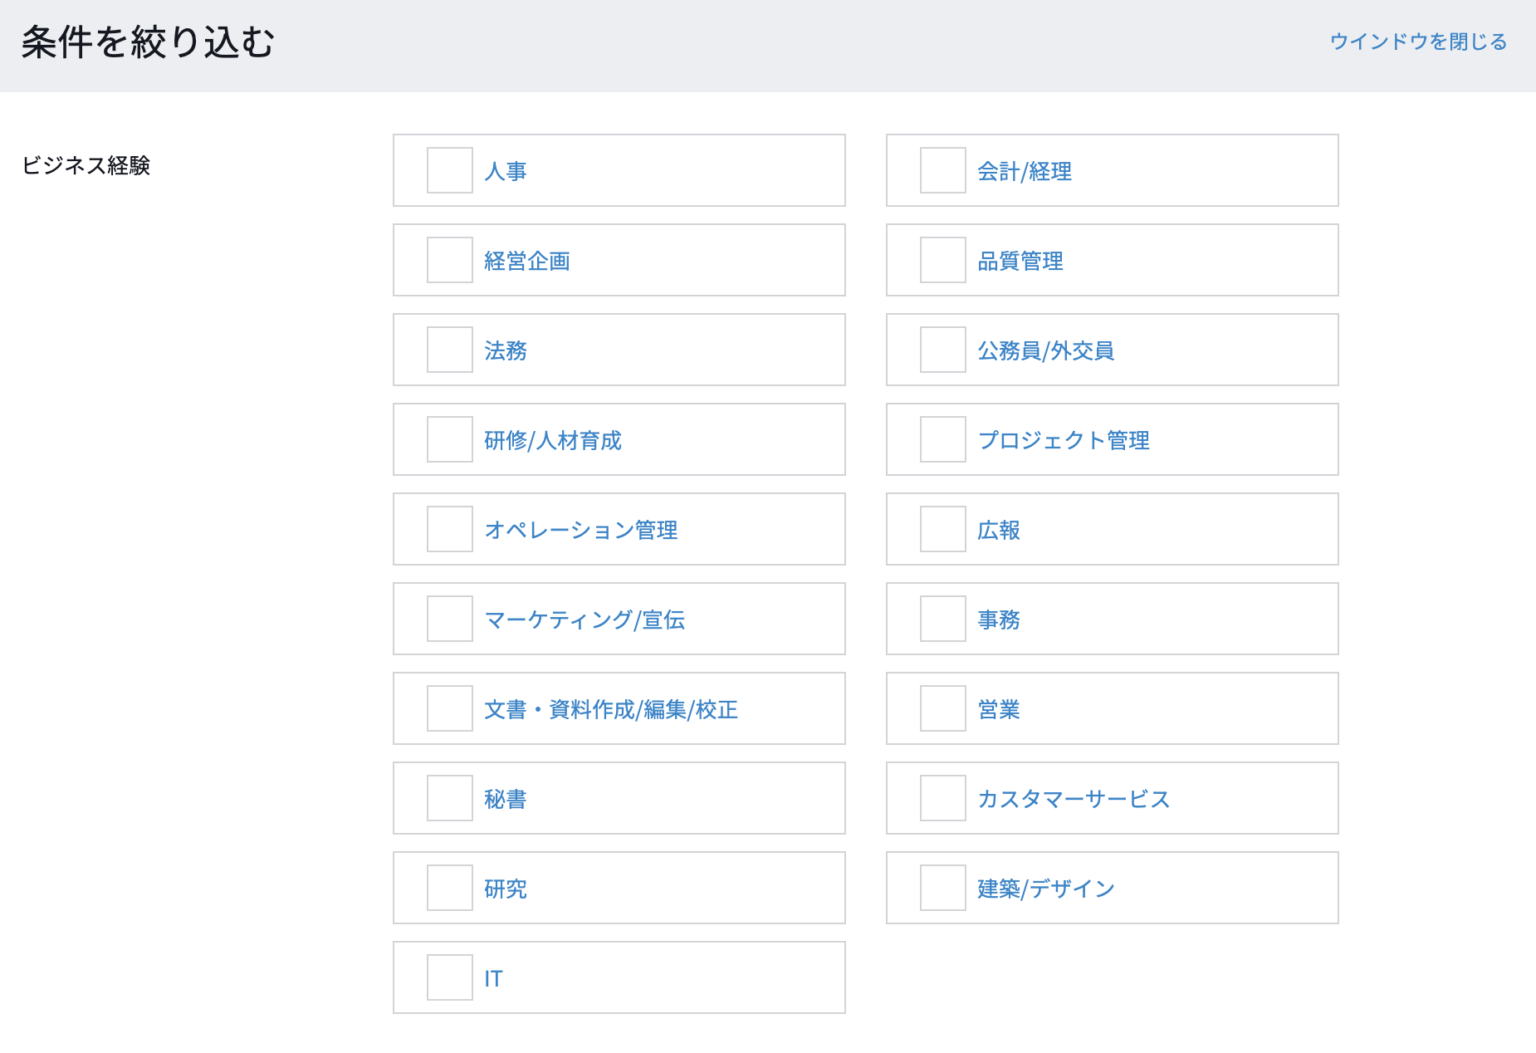Enable the IT checkbox
1536x1053 pixels.
(449, 978)
